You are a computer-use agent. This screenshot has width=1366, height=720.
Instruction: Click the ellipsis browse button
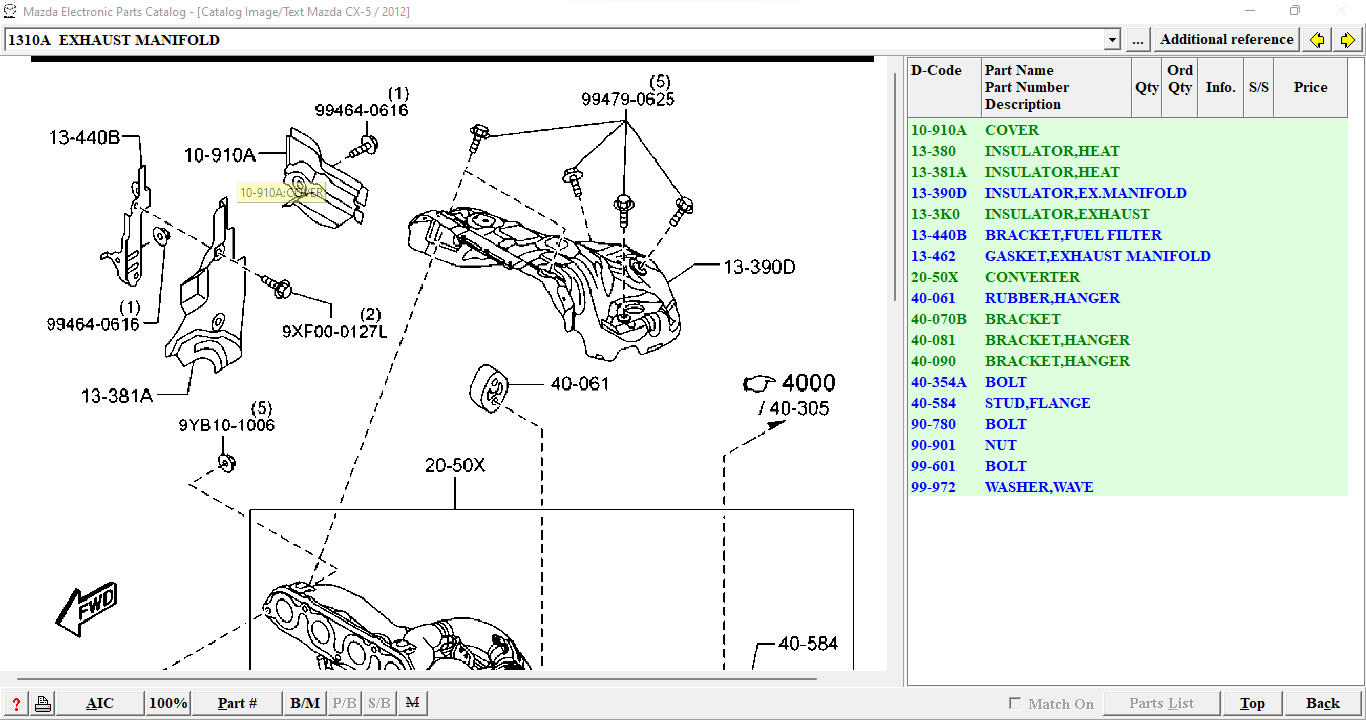pyautogui.click(x=1138, y=40)
